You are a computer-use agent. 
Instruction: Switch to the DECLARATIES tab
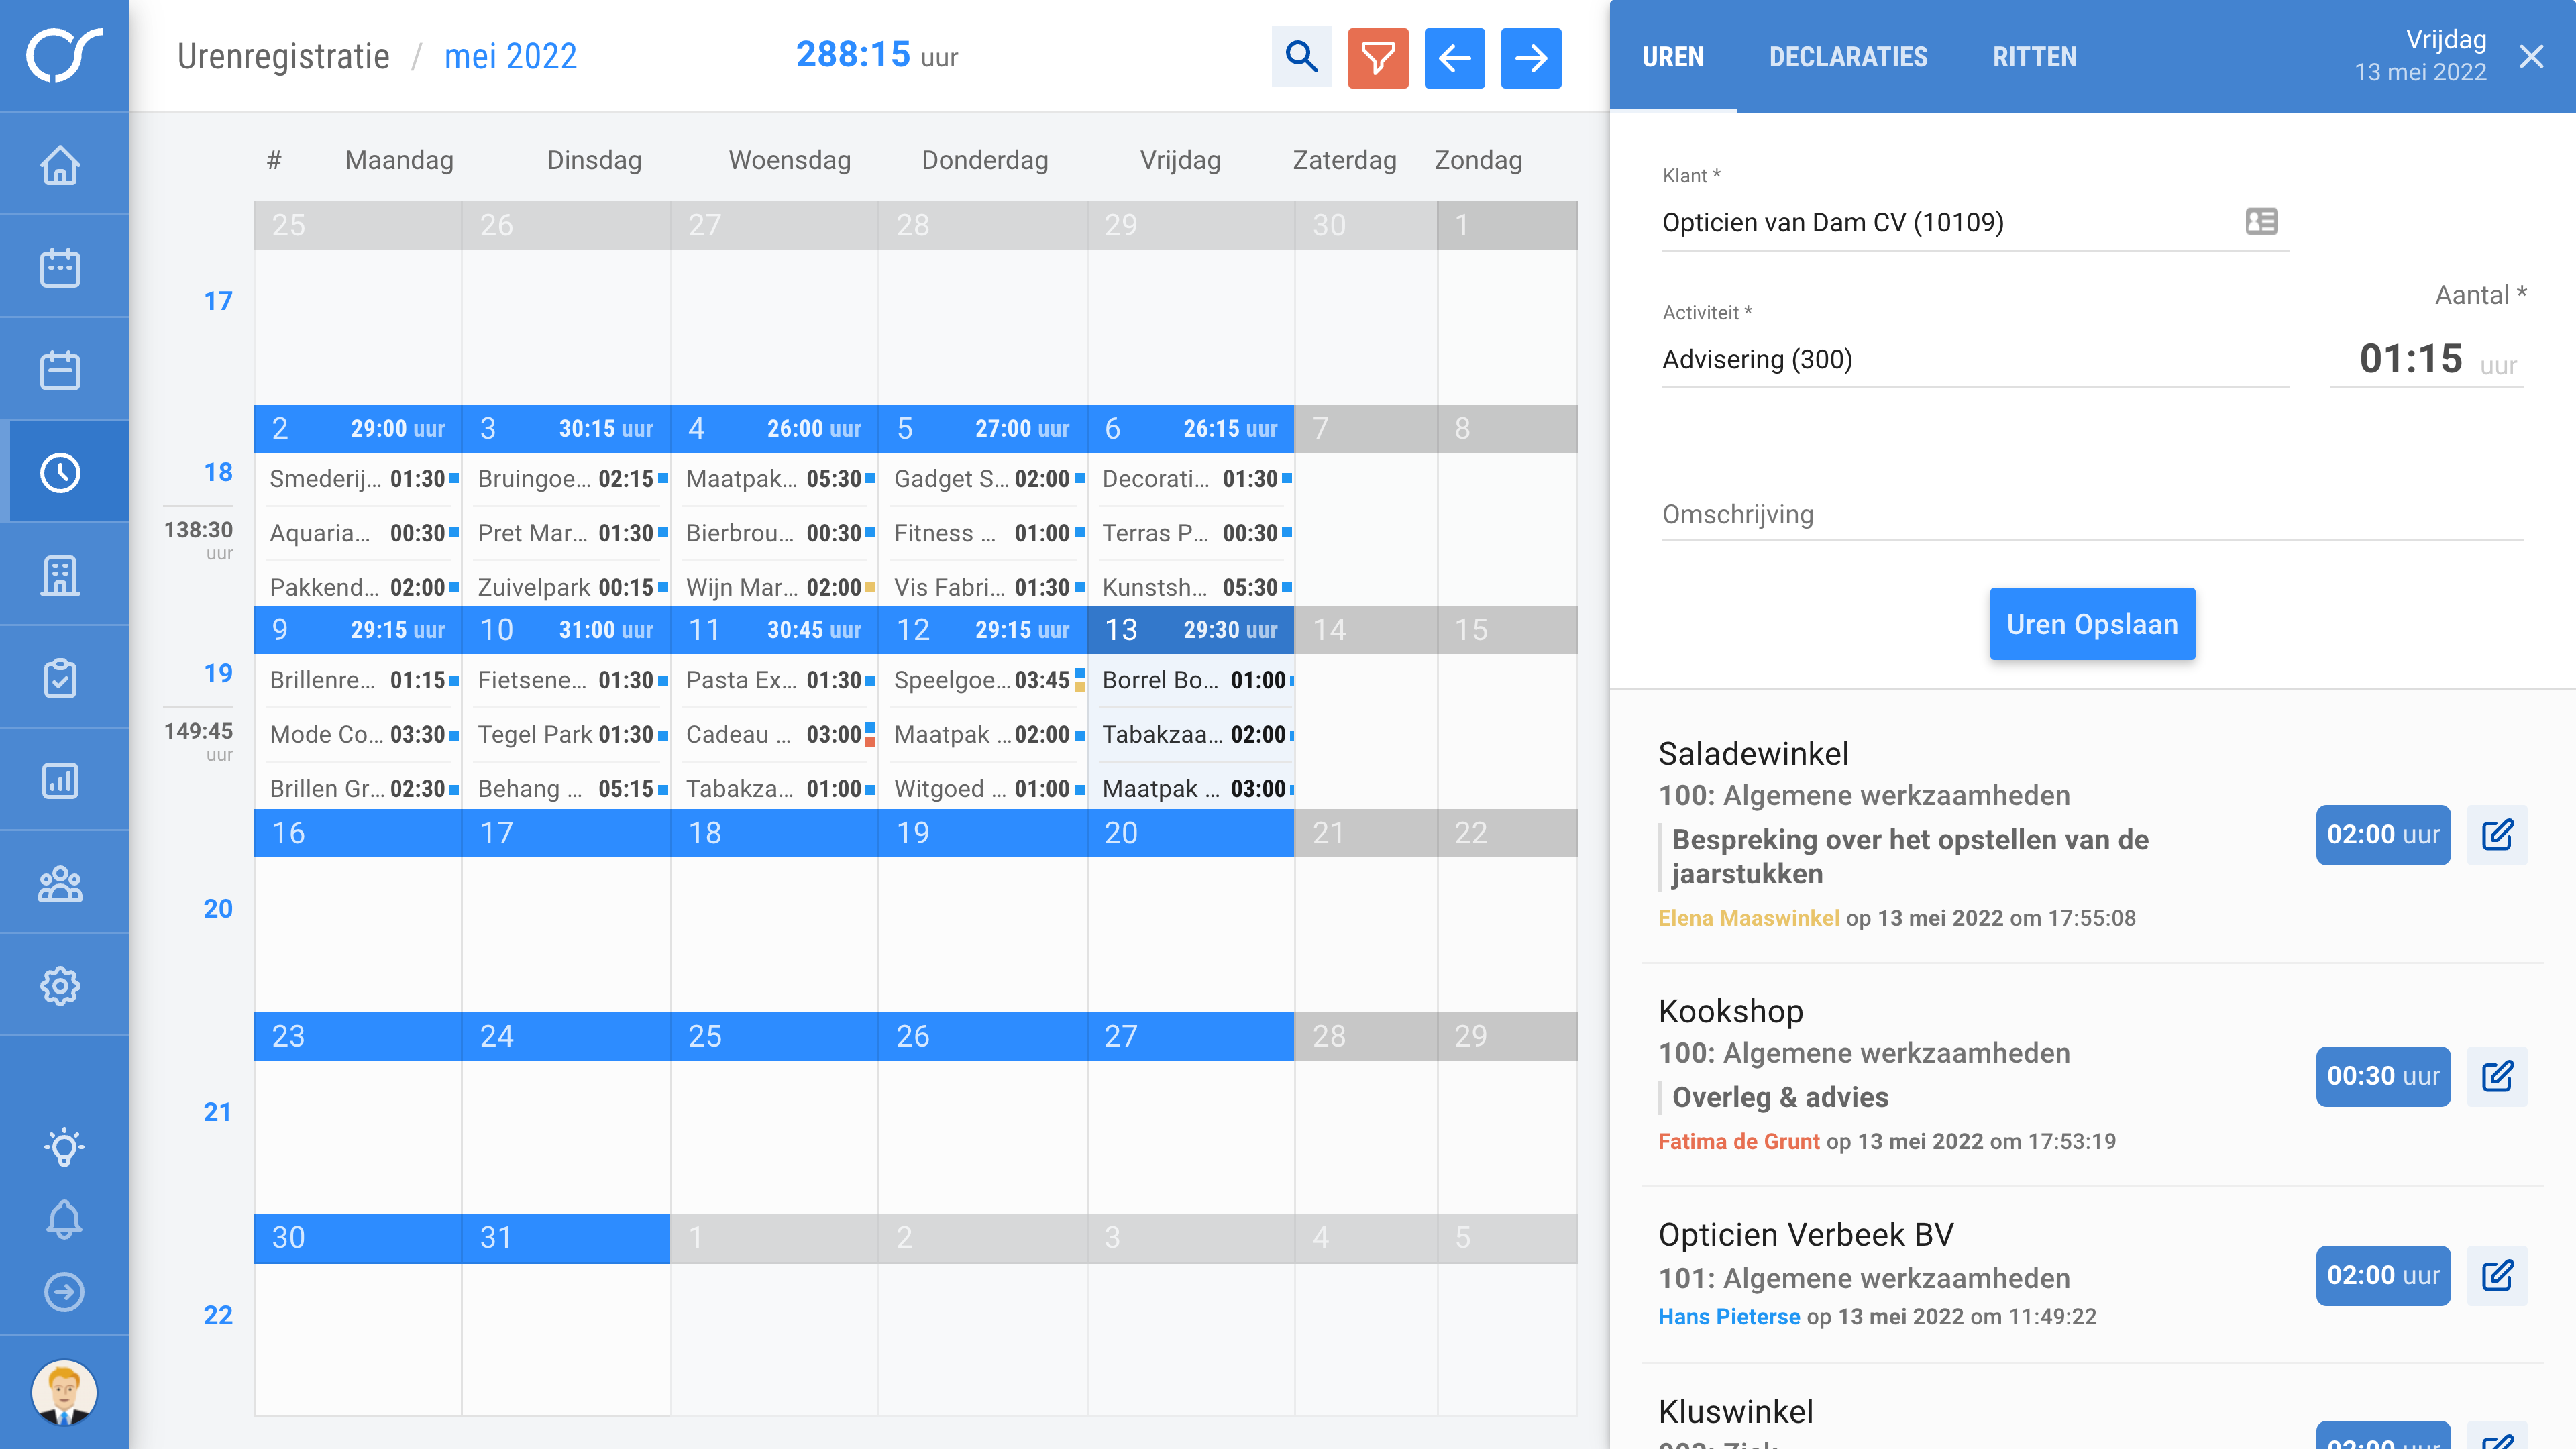coord(1847,57)
